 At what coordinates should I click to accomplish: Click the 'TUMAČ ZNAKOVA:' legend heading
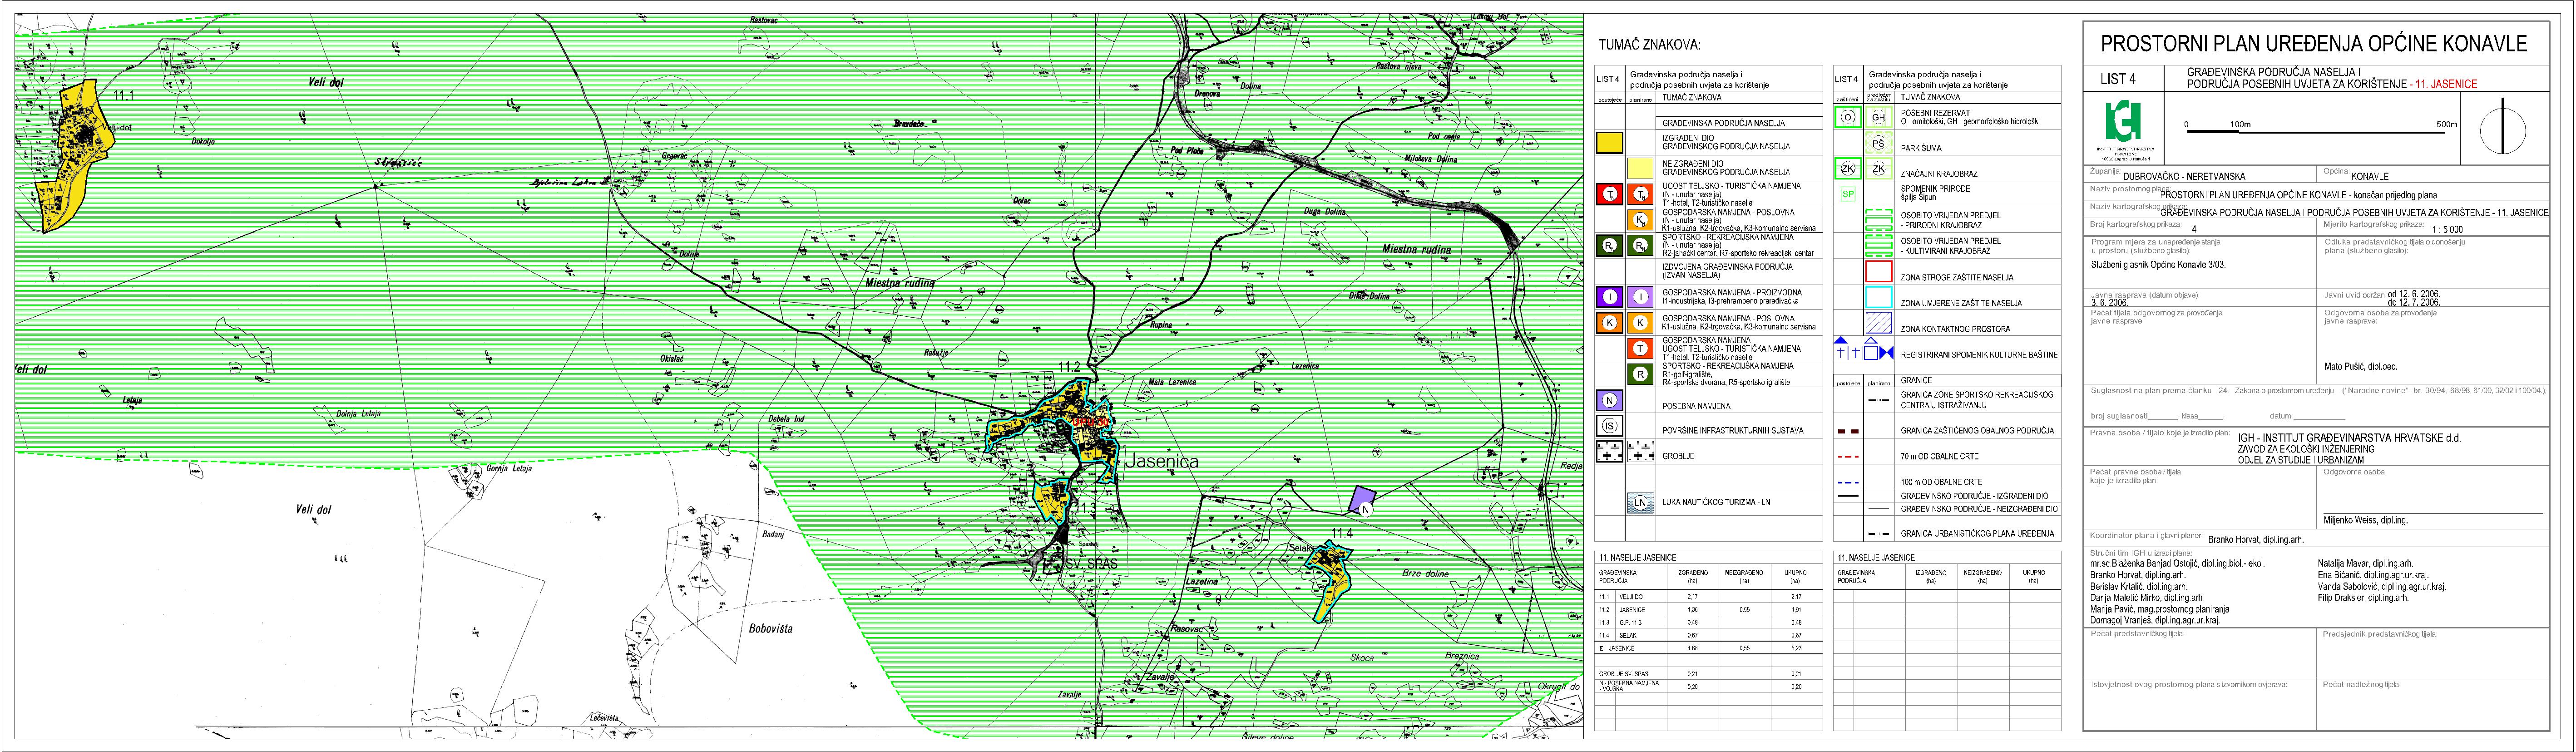coord(1650,46)
